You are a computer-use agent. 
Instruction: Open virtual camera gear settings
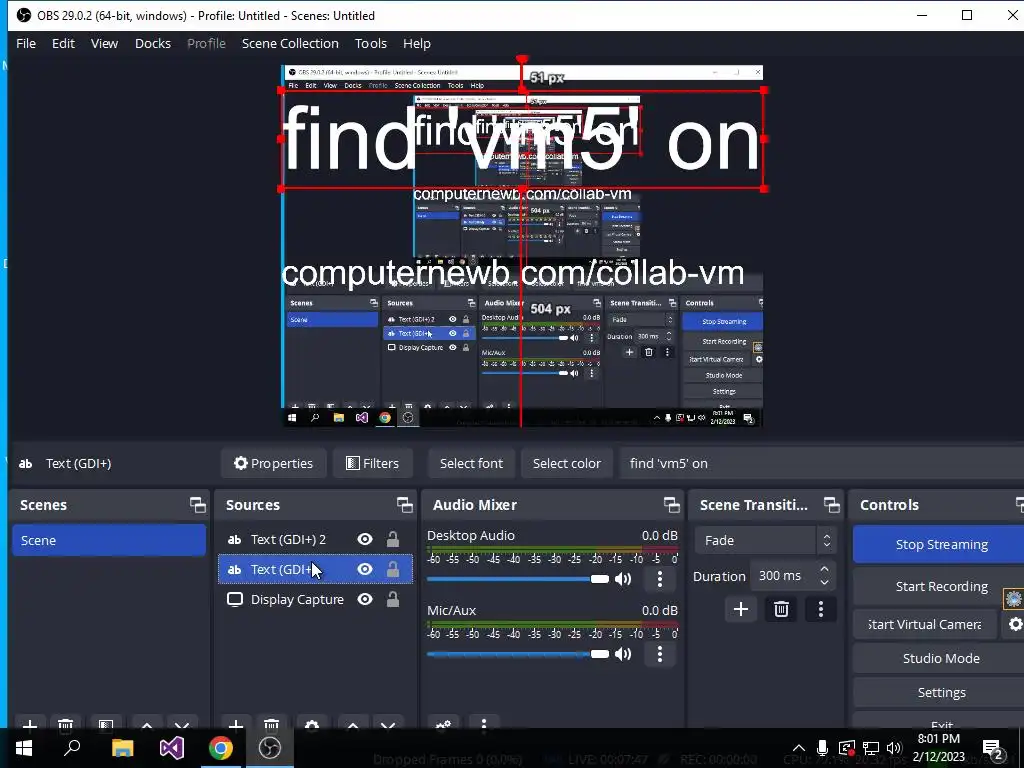pyautogui.click(x=1014, y=624)
